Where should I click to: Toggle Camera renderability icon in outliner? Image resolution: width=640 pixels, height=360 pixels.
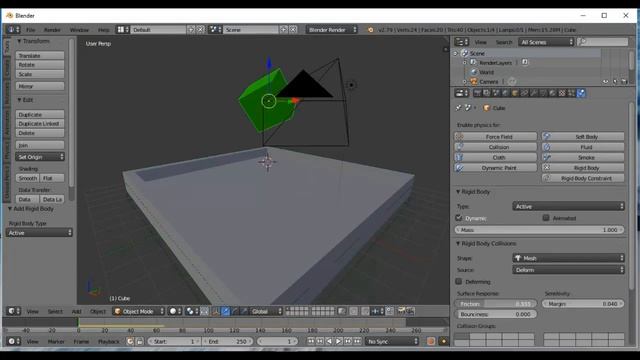coord(624,82)
